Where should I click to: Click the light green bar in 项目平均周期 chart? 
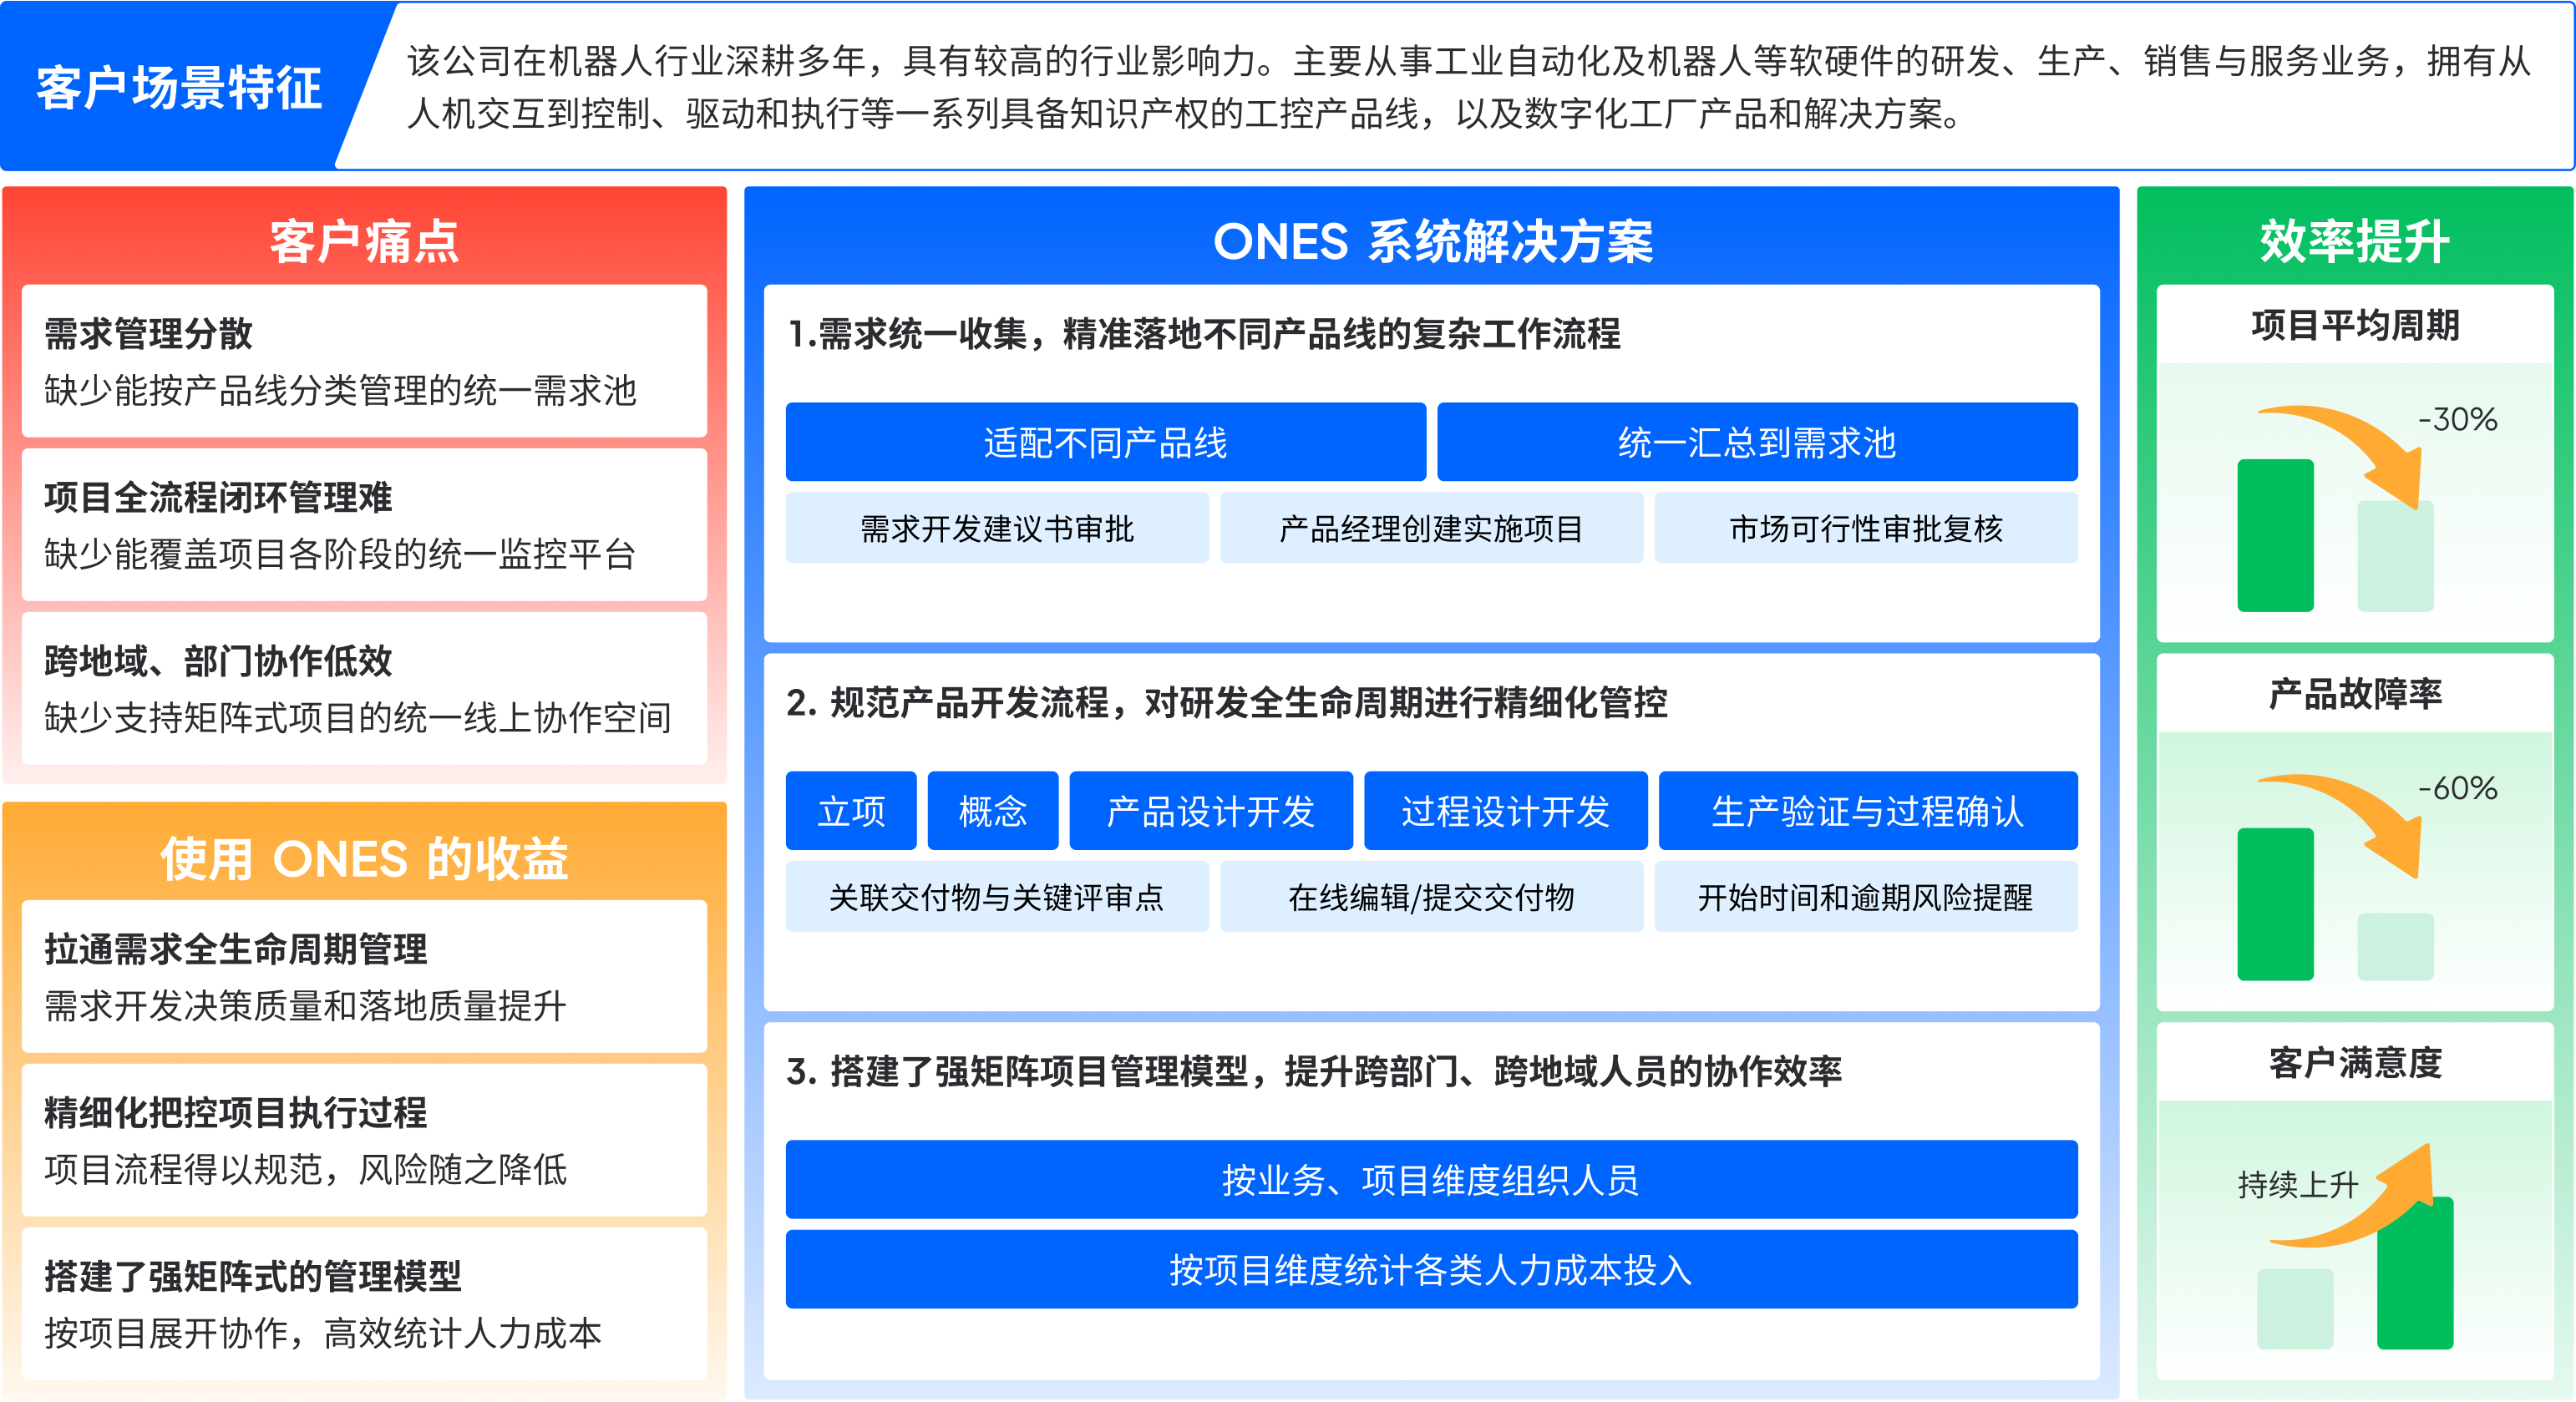[2395, 557]
